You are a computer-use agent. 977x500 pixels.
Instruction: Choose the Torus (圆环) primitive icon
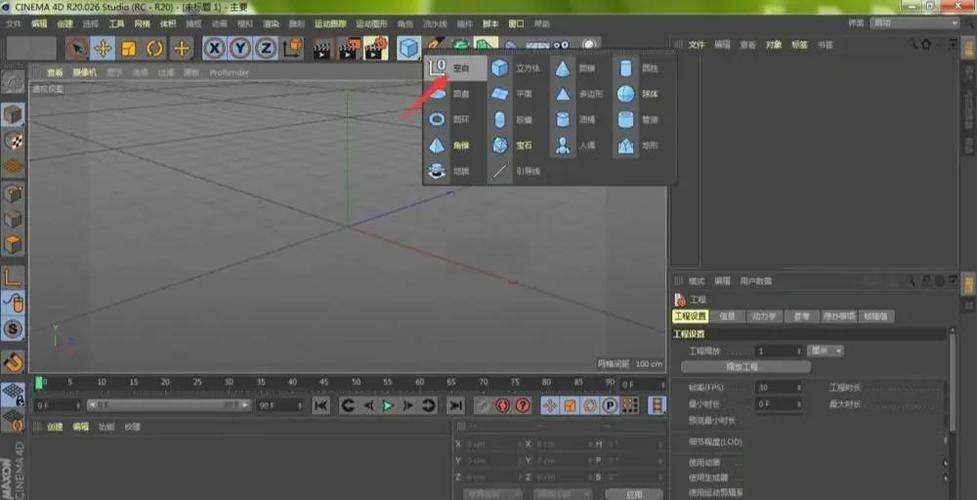(x=437, y=119)
